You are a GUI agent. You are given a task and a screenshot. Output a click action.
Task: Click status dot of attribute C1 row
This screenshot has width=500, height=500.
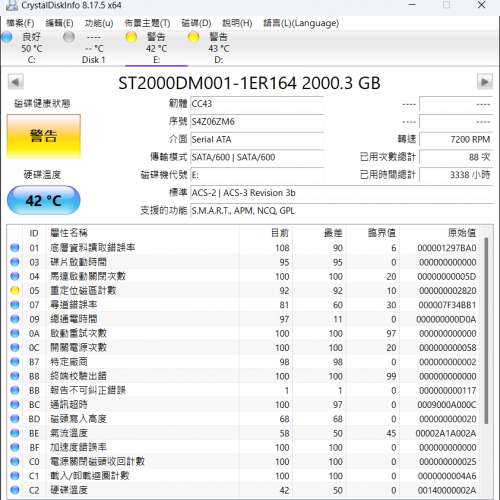(x=15, y=476)
